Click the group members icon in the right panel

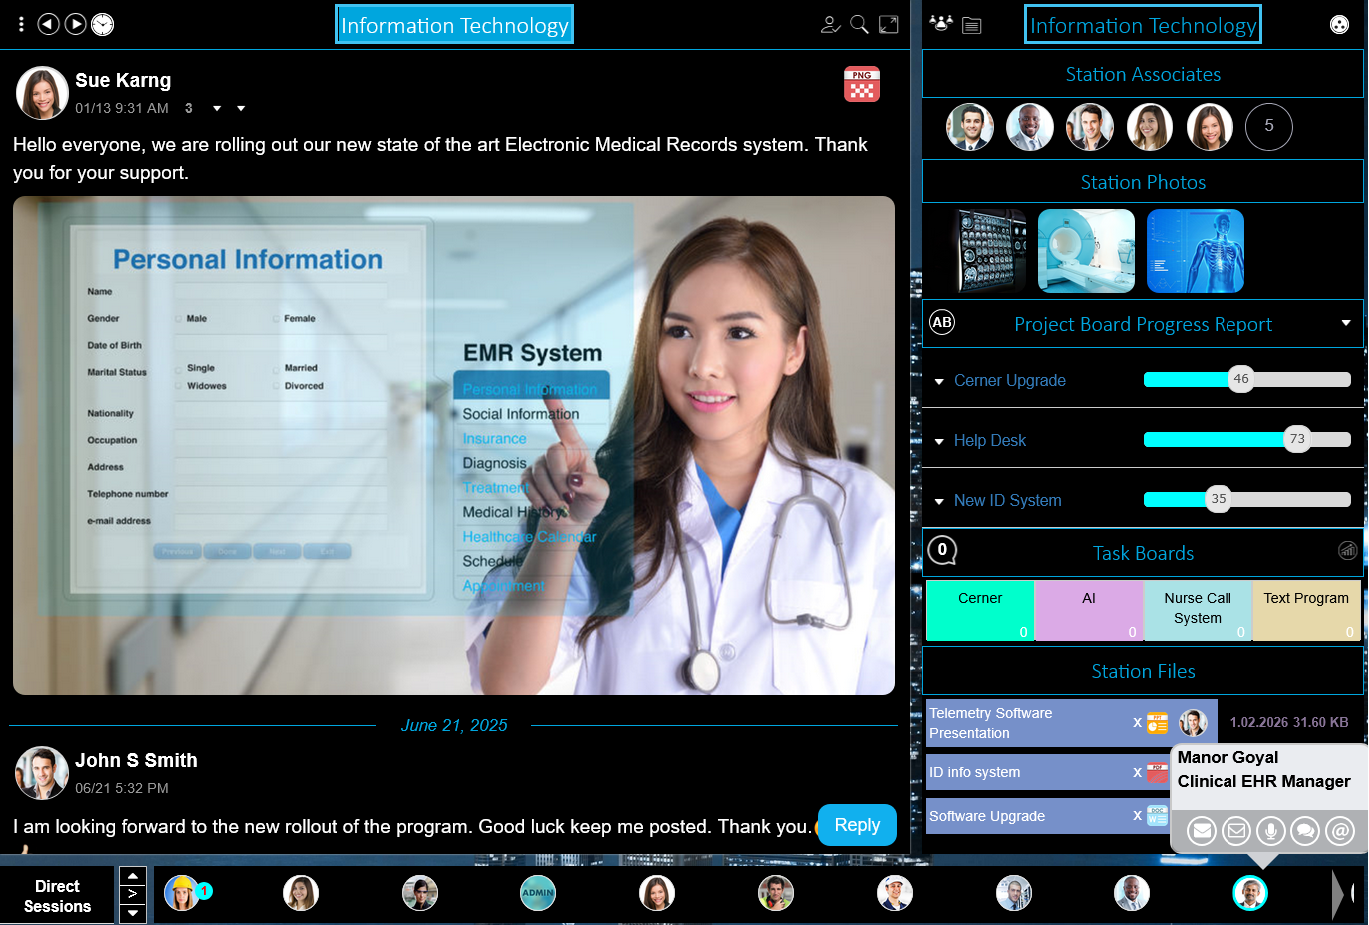[940, 24]
